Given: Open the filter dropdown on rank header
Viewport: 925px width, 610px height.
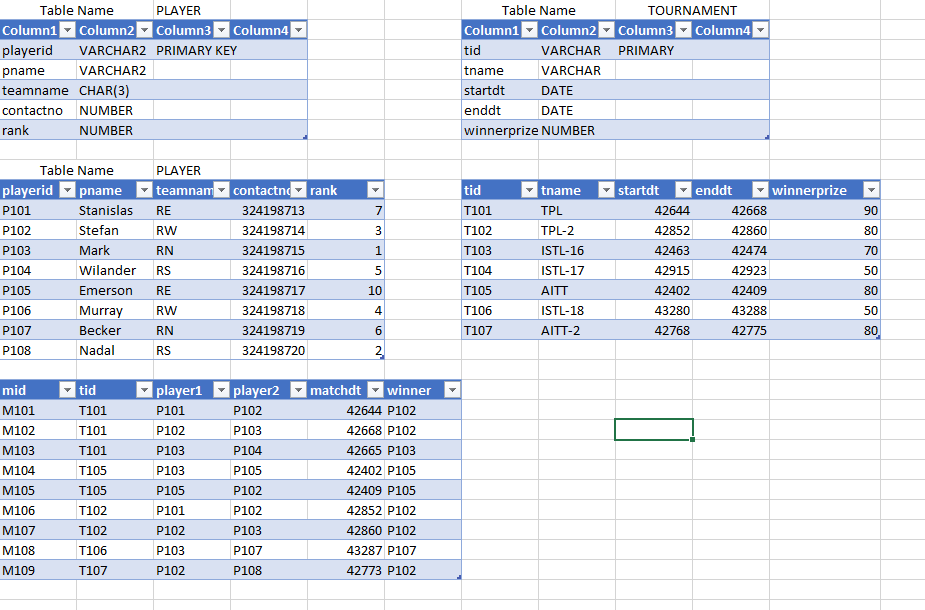Looking at the screenshot, I should [374, 190].
